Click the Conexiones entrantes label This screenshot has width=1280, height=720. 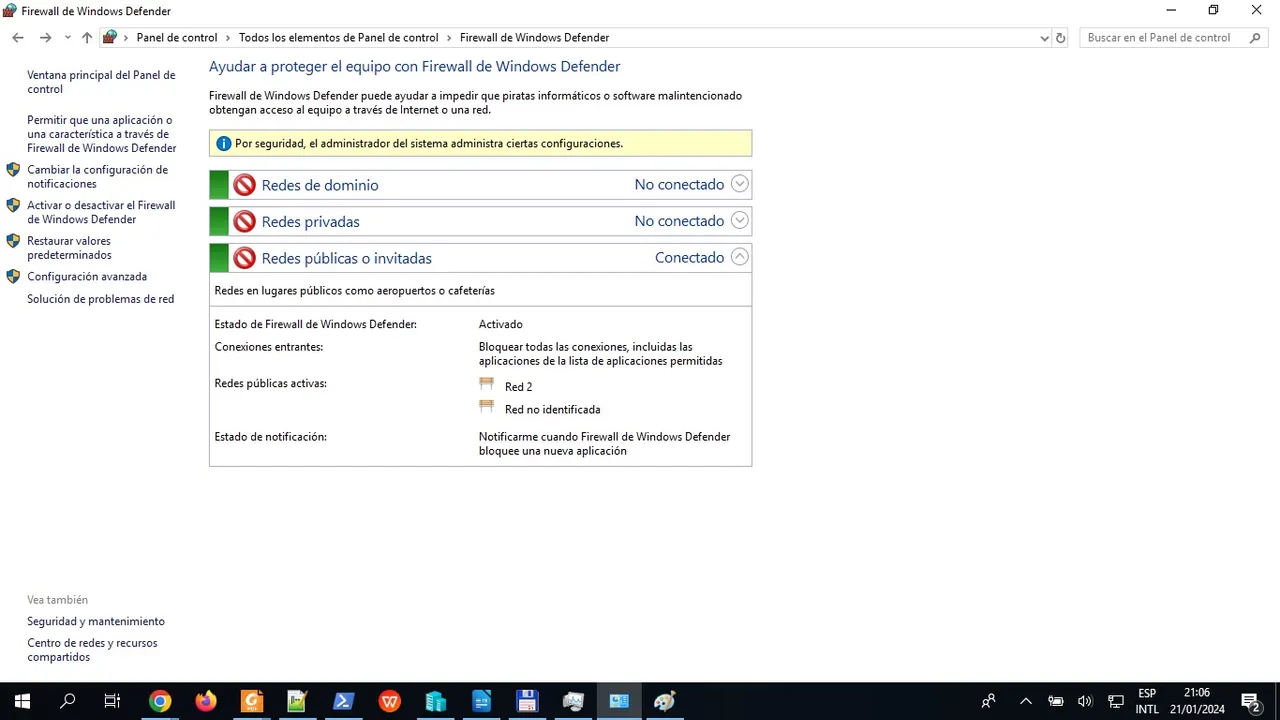tap(269, 347)
